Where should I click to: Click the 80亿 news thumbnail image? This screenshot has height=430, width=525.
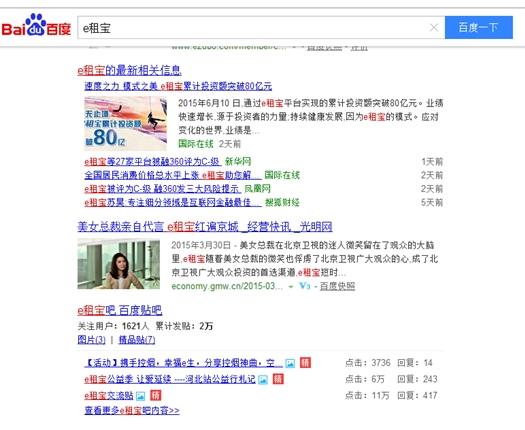point(126,123)
